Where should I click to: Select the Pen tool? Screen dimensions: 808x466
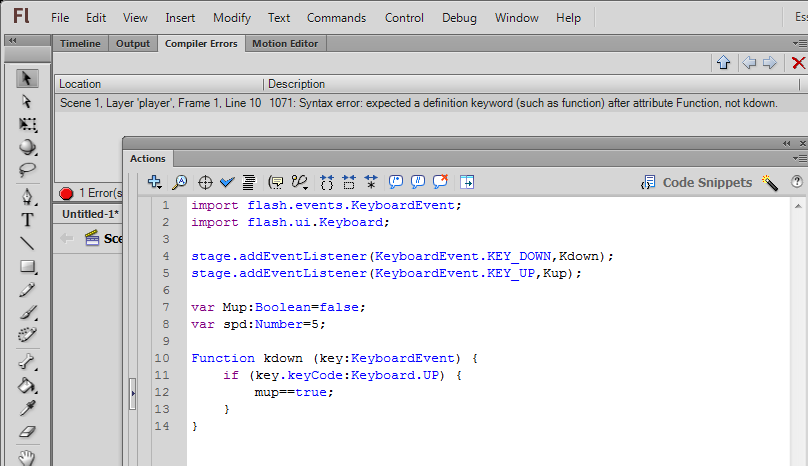coord(27,197)
